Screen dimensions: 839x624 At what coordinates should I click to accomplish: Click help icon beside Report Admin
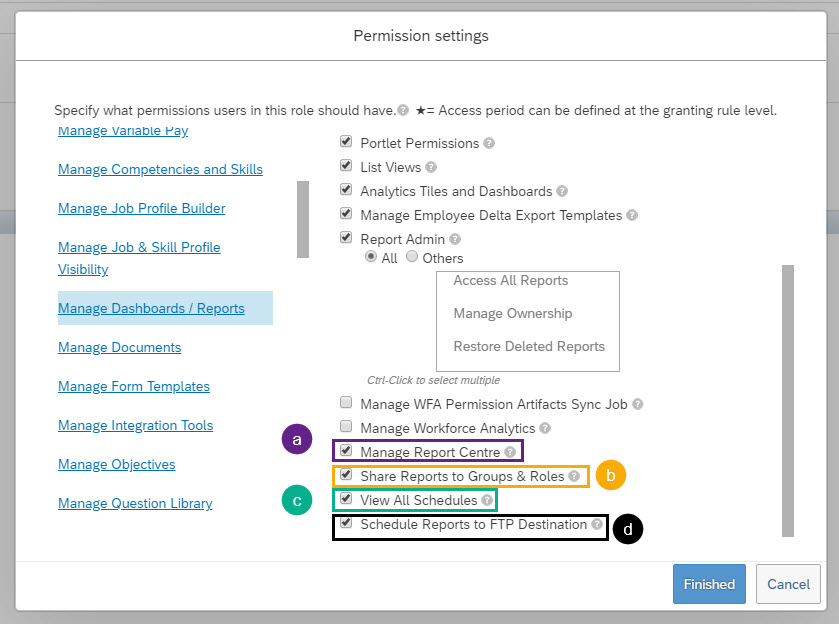click(x=455, y=239)
